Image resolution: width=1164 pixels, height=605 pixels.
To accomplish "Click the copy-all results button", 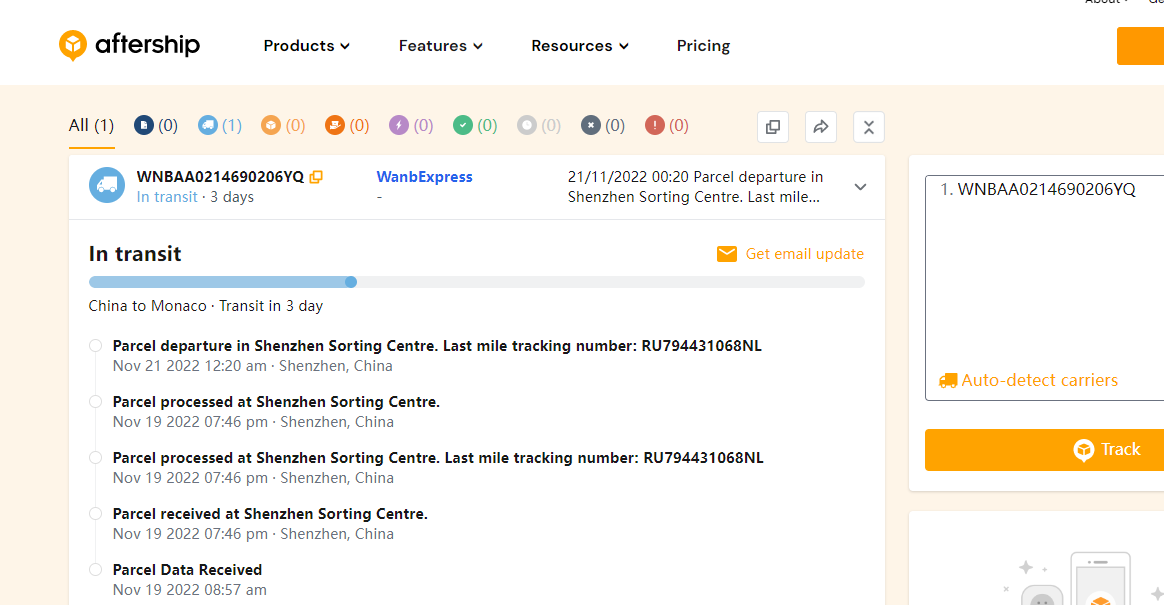I will click(x=773, y=127).
